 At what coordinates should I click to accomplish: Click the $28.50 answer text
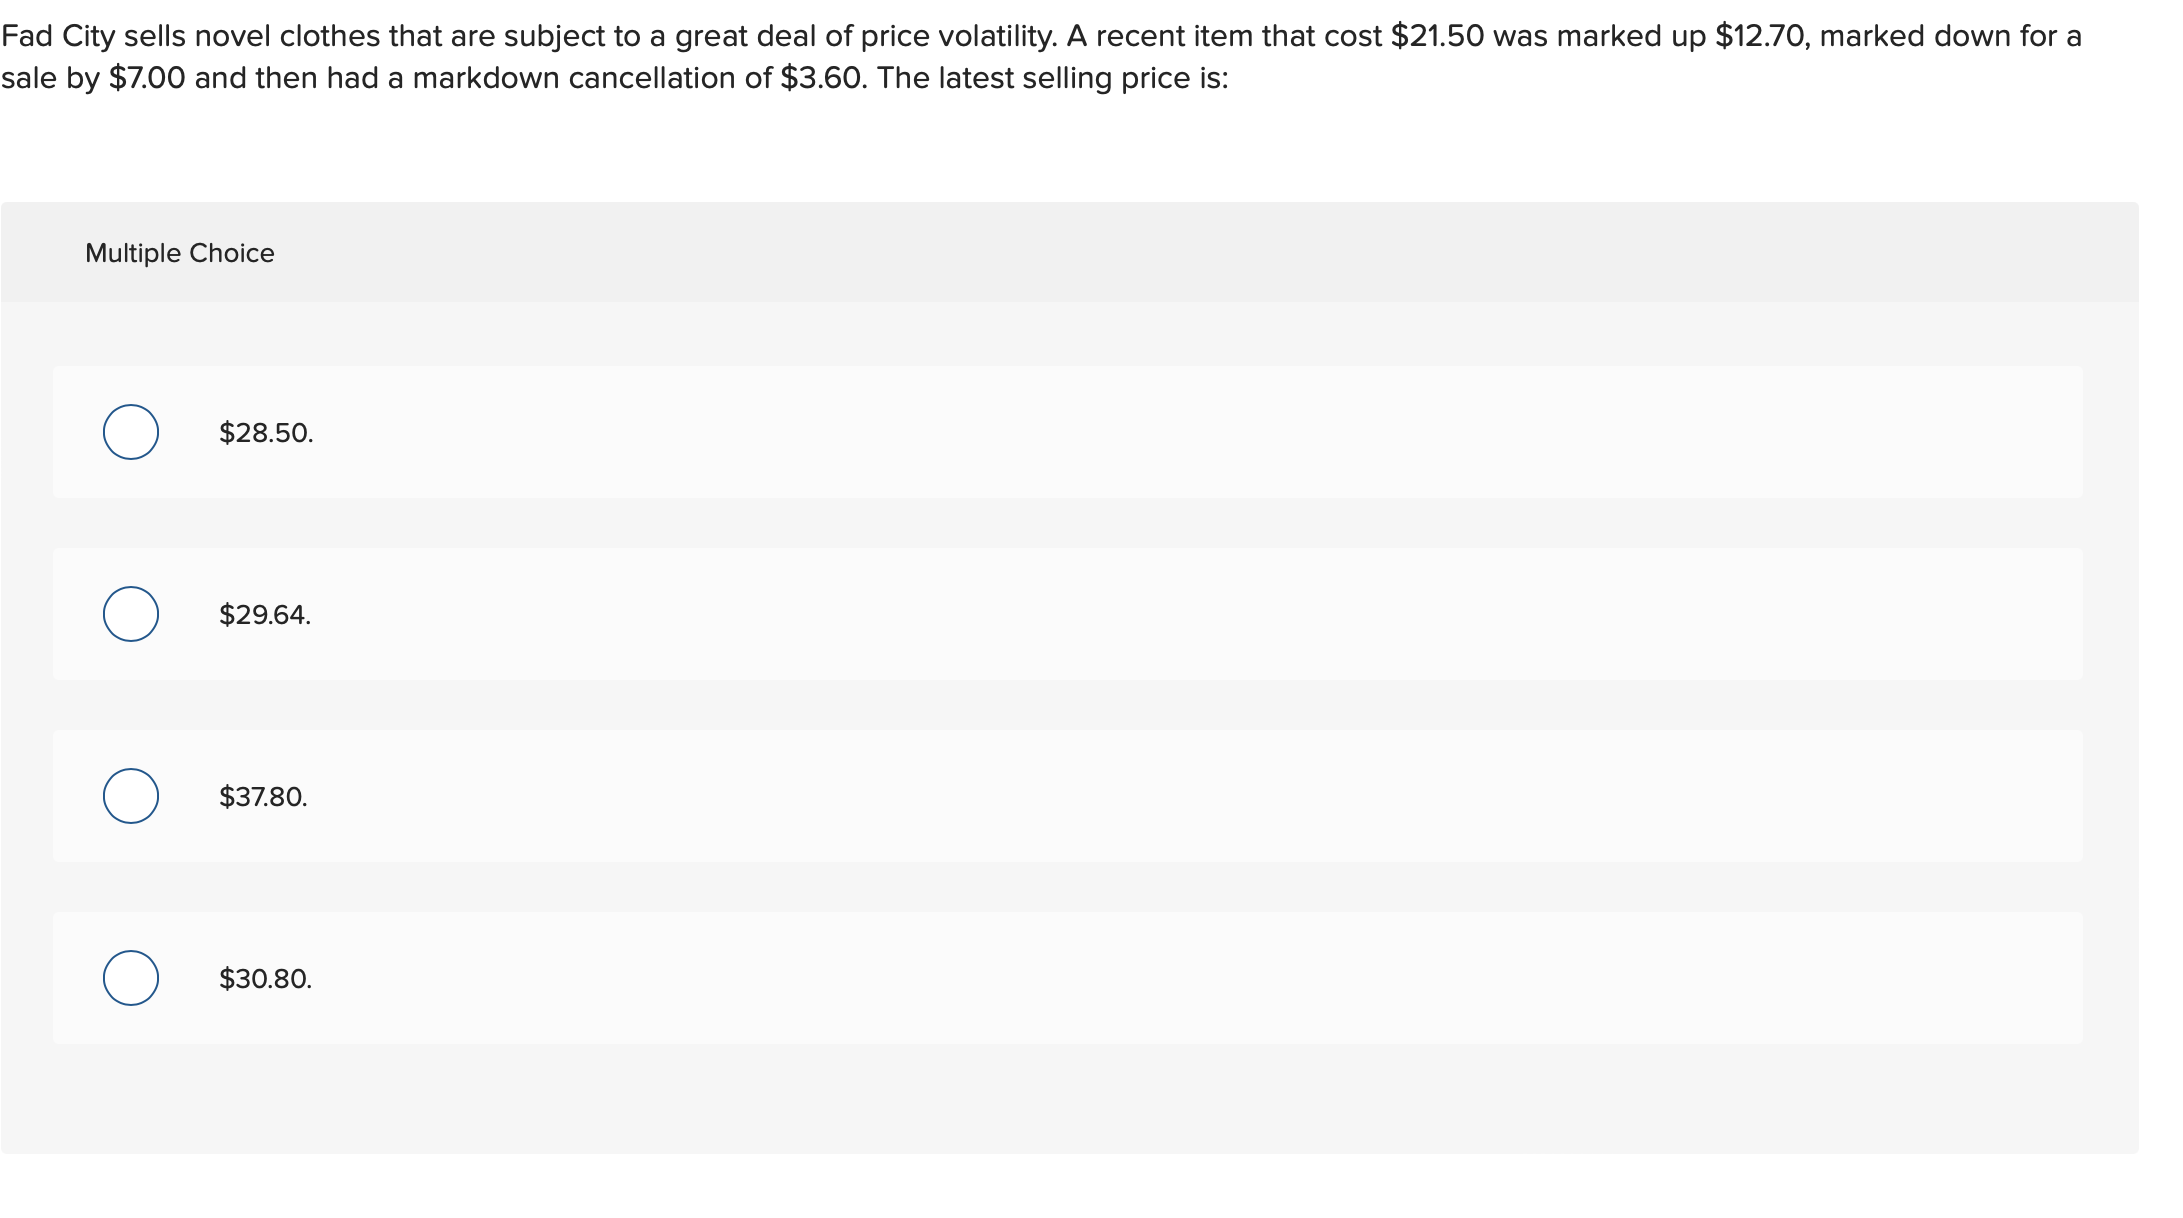(x=264, y=433)
